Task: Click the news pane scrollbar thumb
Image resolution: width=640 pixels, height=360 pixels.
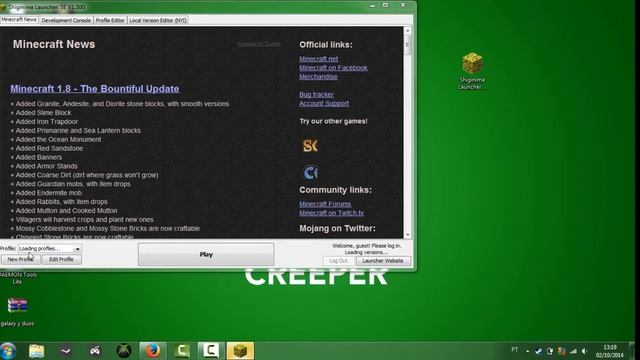Action: pos(407,45)
